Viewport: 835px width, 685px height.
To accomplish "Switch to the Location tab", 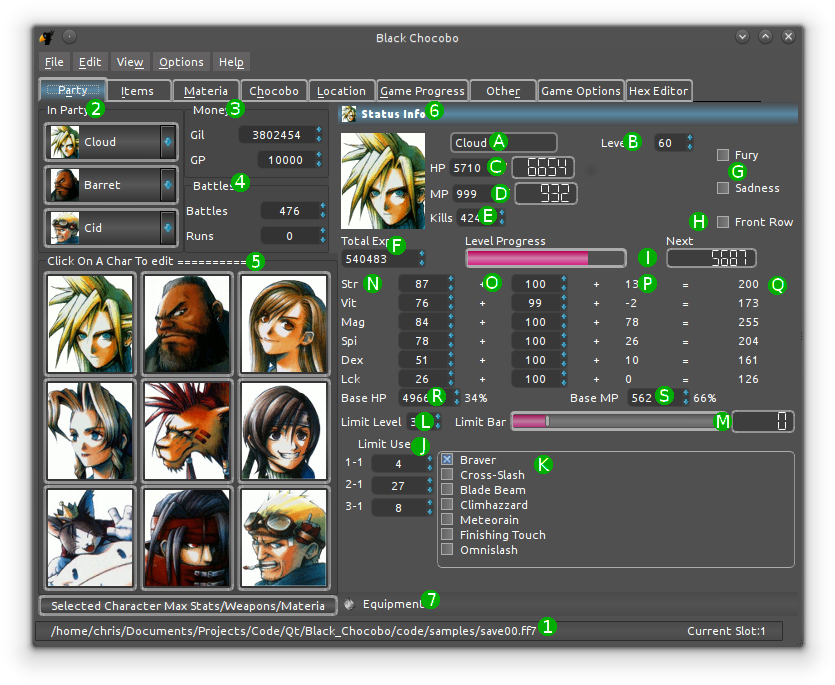I will pyautogui.click(x=341, y=91).
